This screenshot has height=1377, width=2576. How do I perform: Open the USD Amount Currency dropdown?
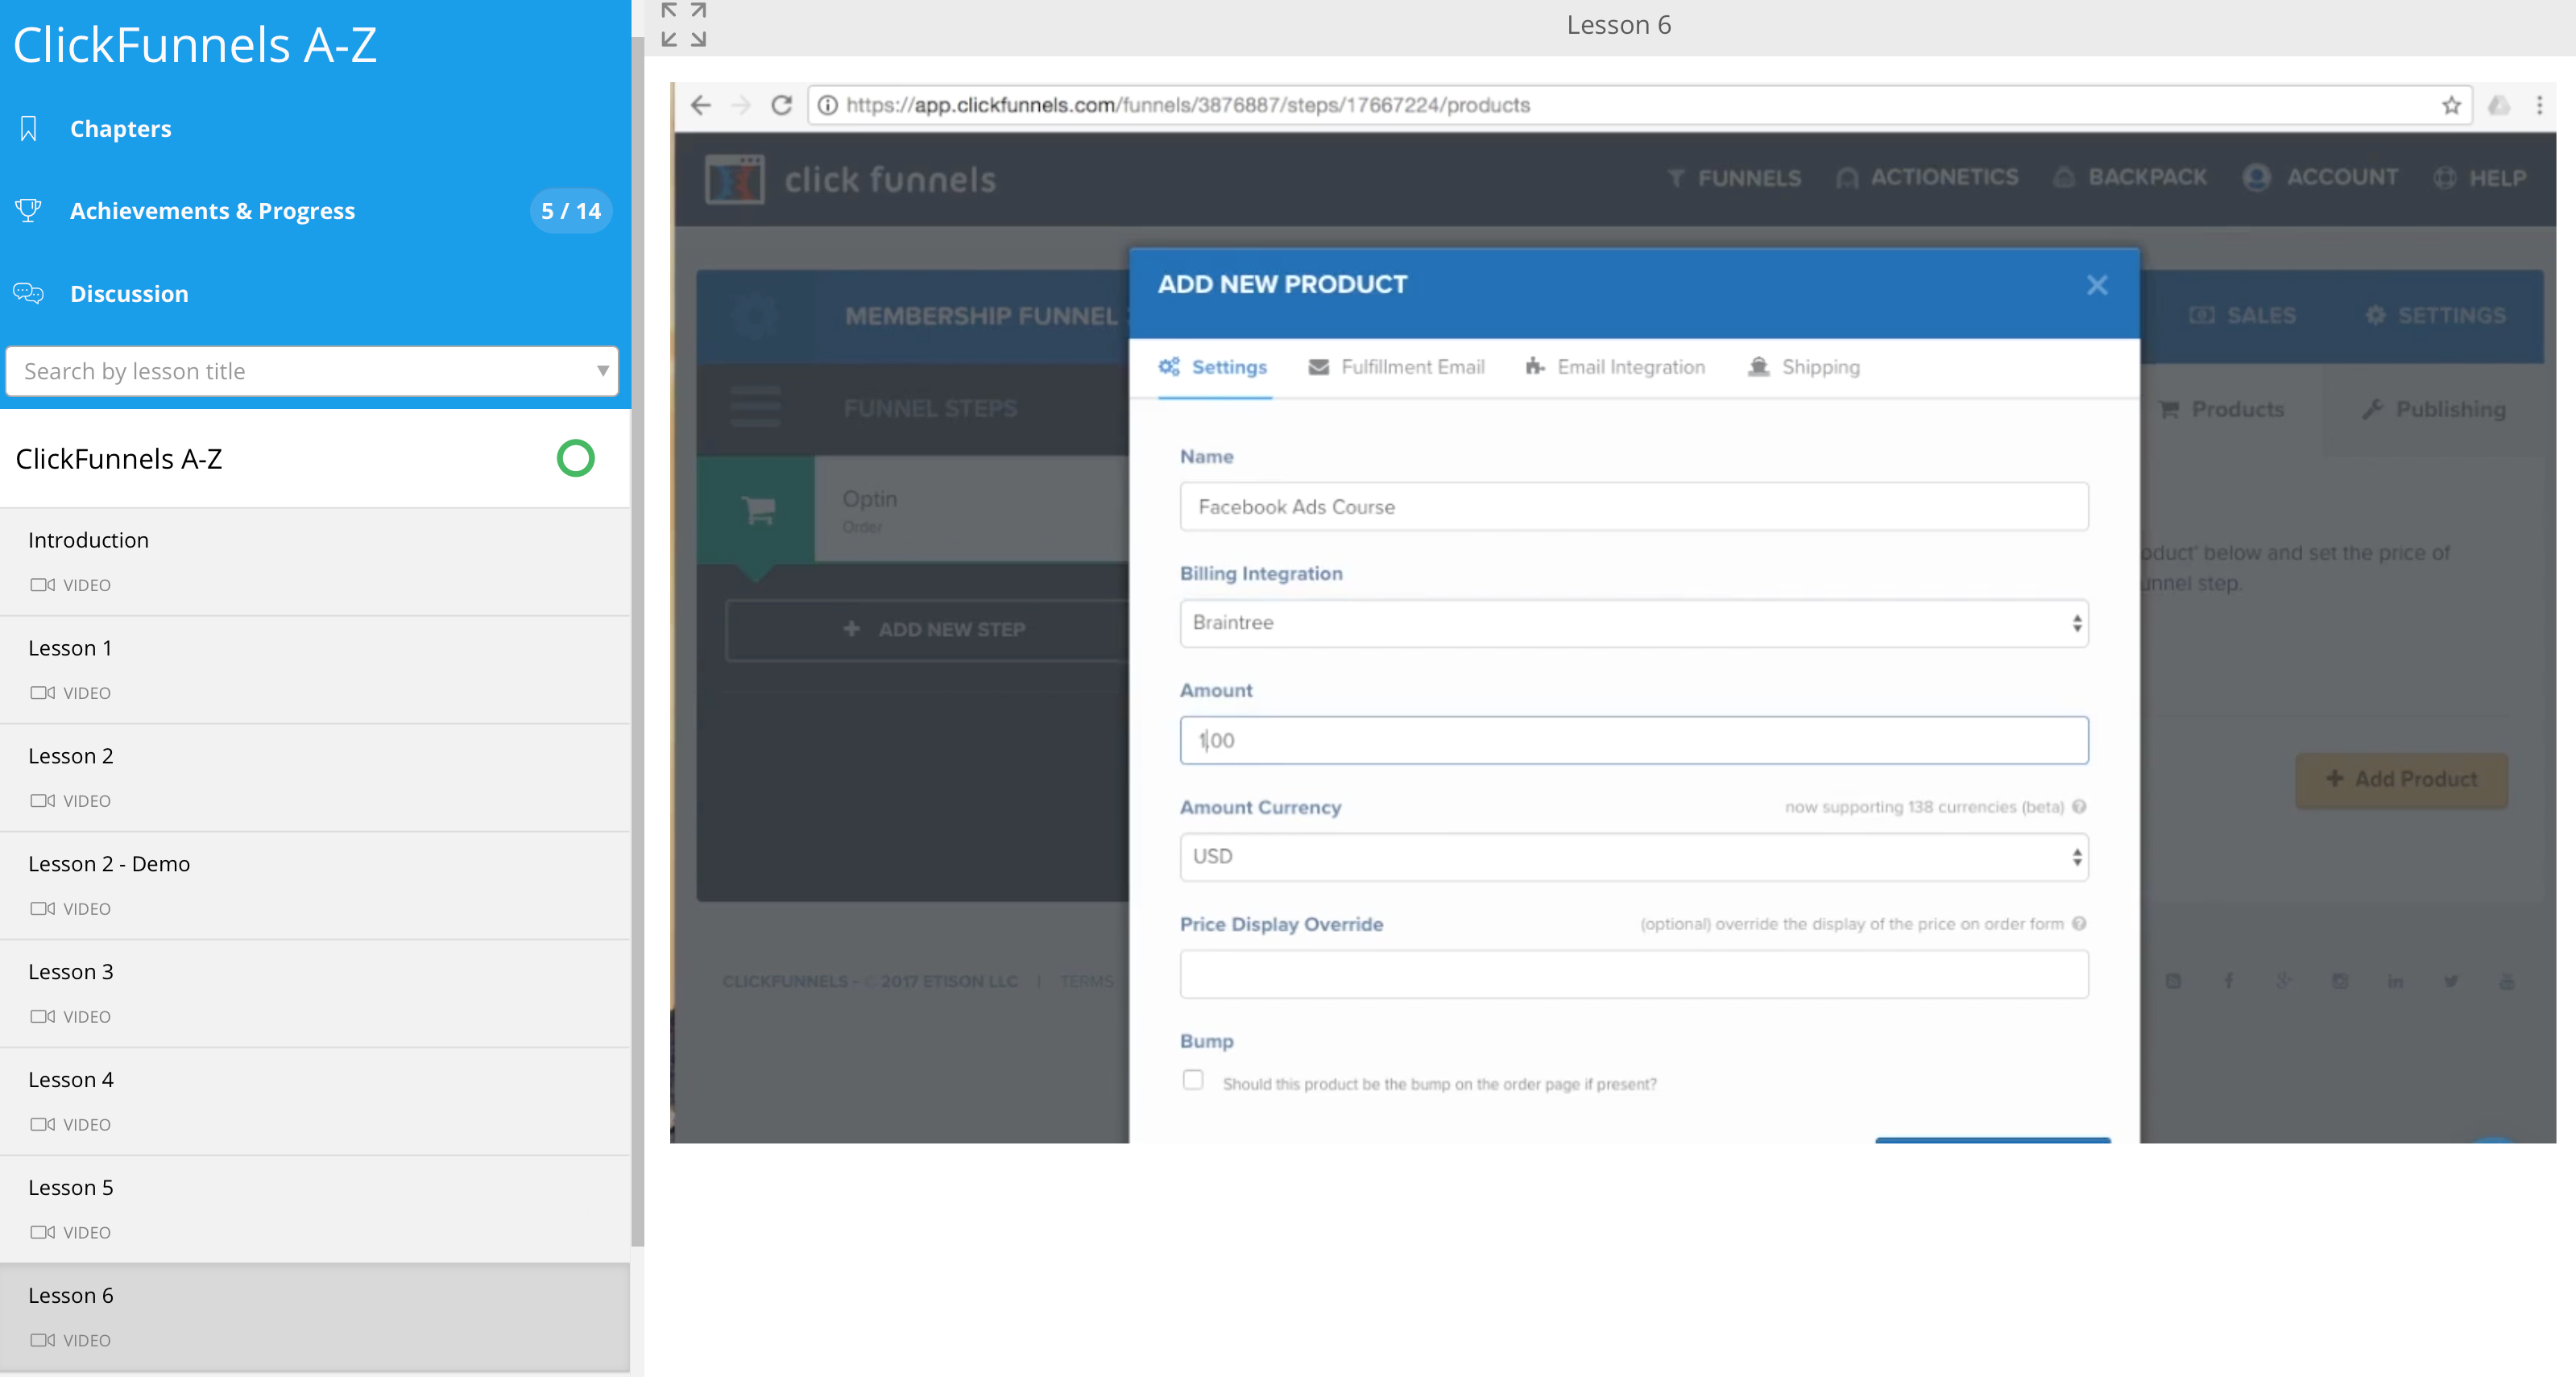tap(1633, 857)
